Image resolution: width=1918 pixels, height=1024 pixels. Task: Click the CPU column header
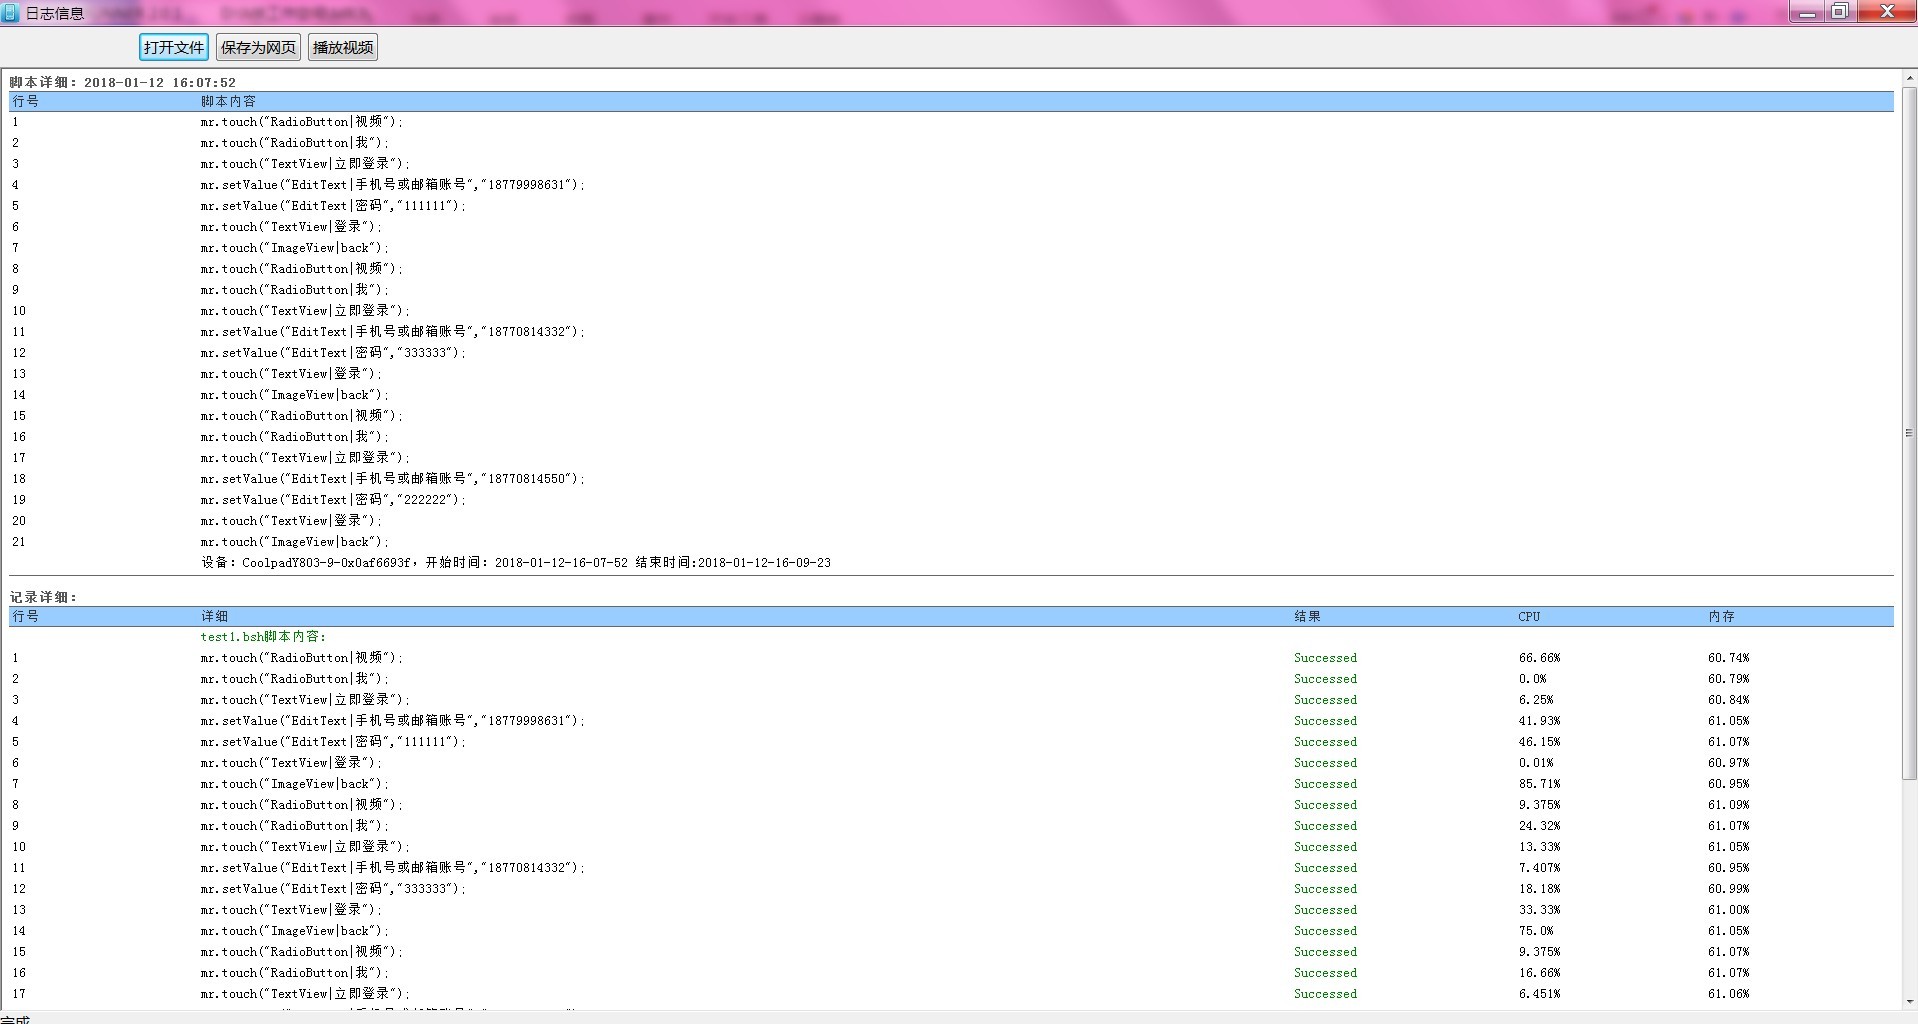tap(1529, 616)
